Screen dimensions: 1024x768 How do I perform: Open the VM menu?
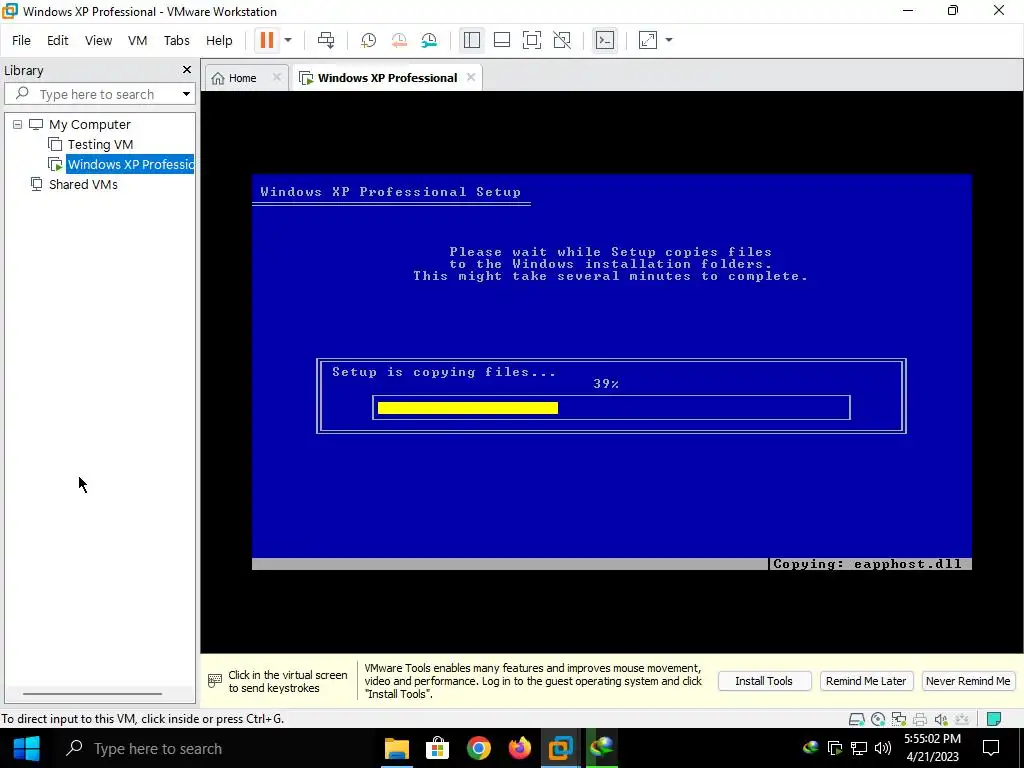tap(137, 40)
